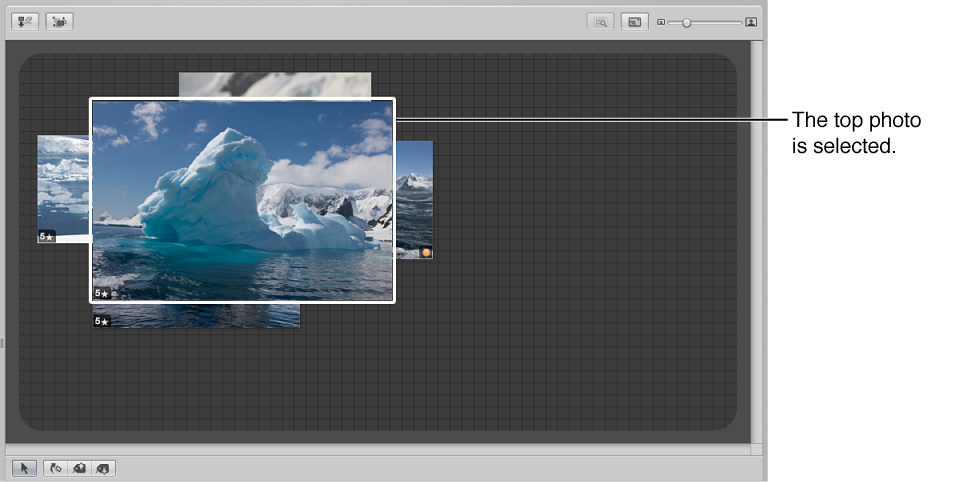Select the photo peeking below the top photo
The height and width of the screenshot is (482, 966).
(197, 316)
